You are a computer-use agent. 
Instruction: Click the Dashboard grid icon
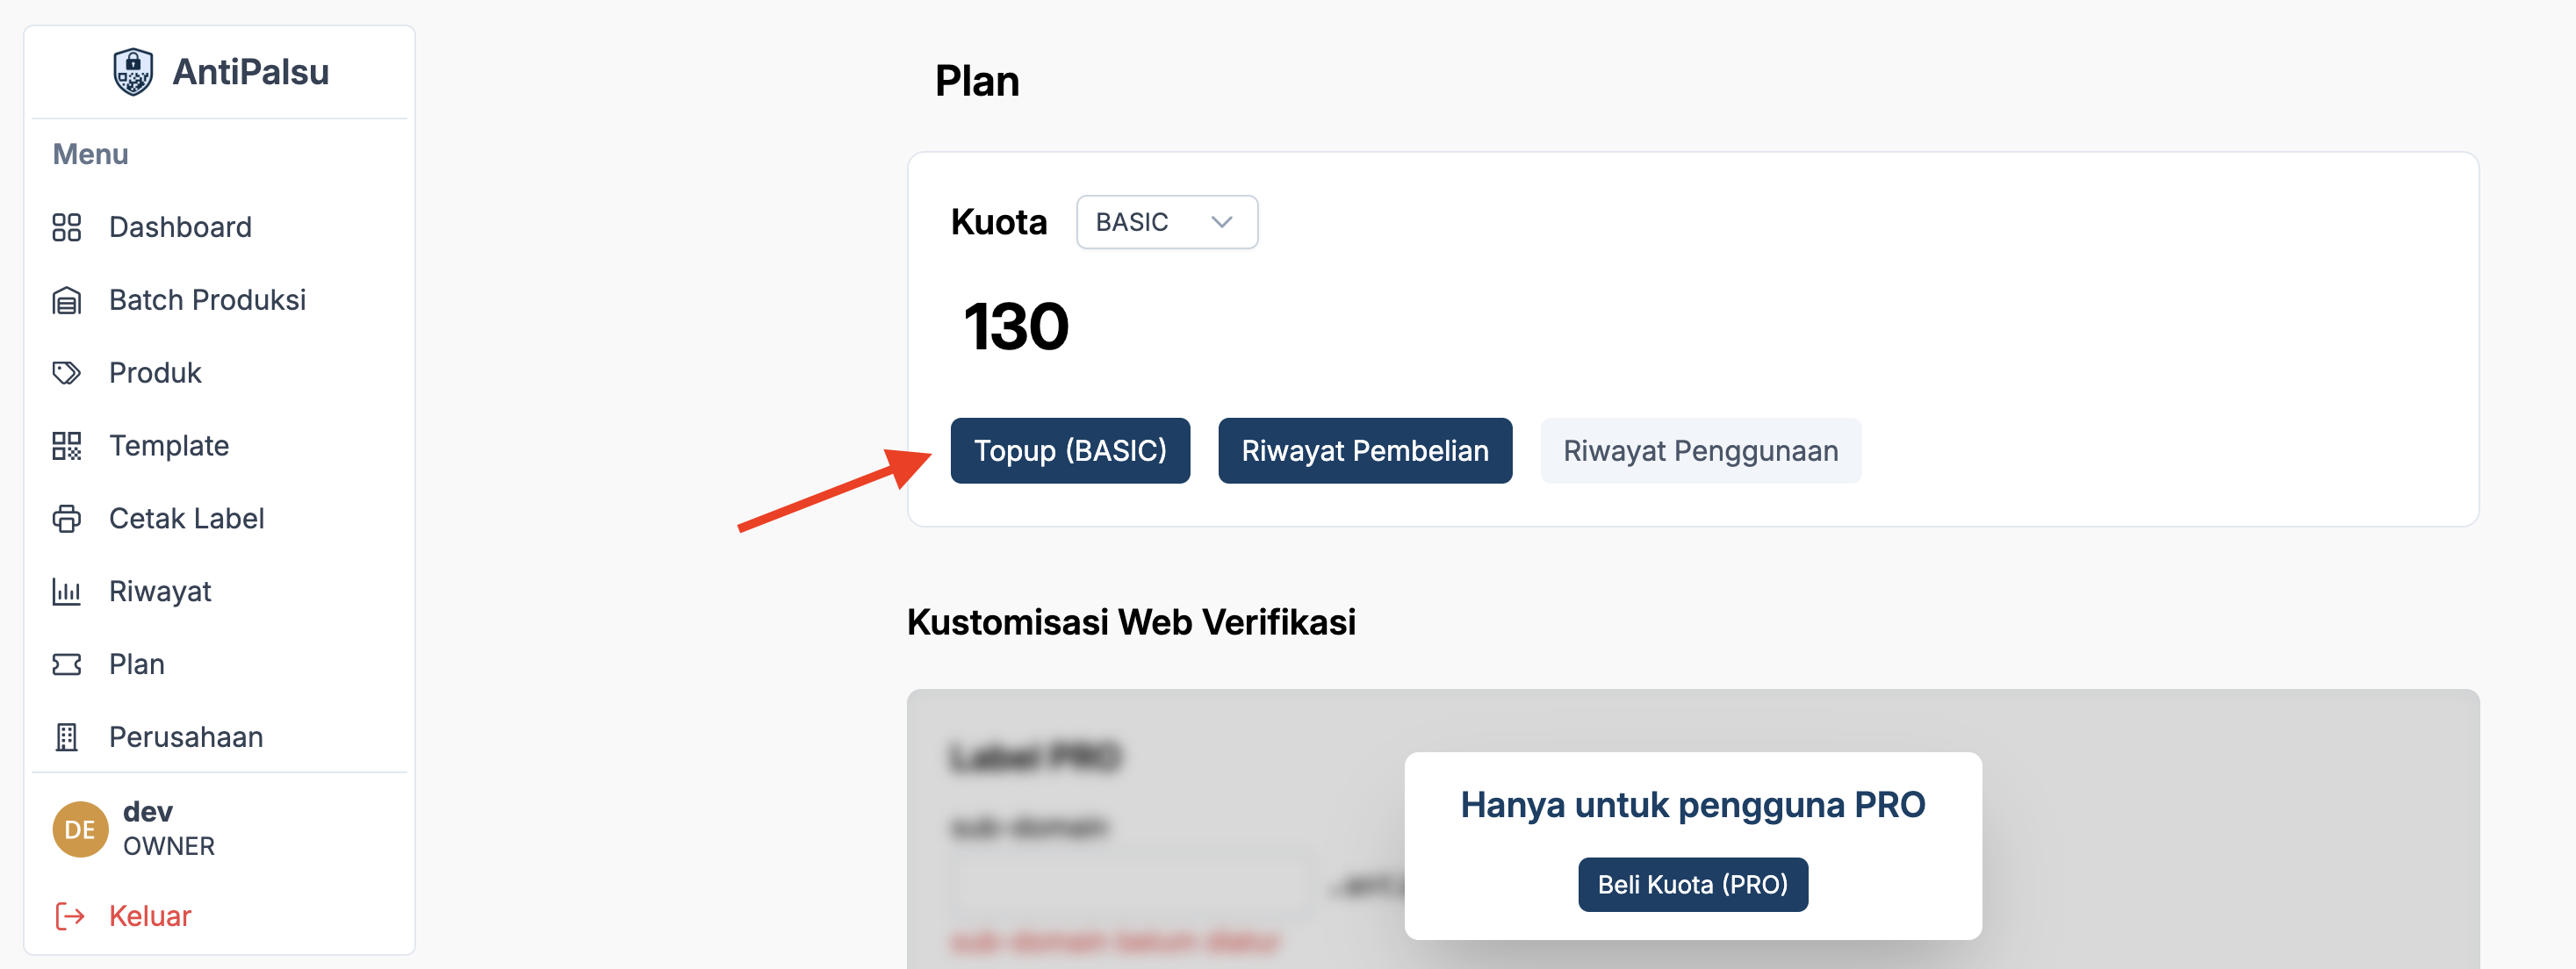tap(67, 227)
